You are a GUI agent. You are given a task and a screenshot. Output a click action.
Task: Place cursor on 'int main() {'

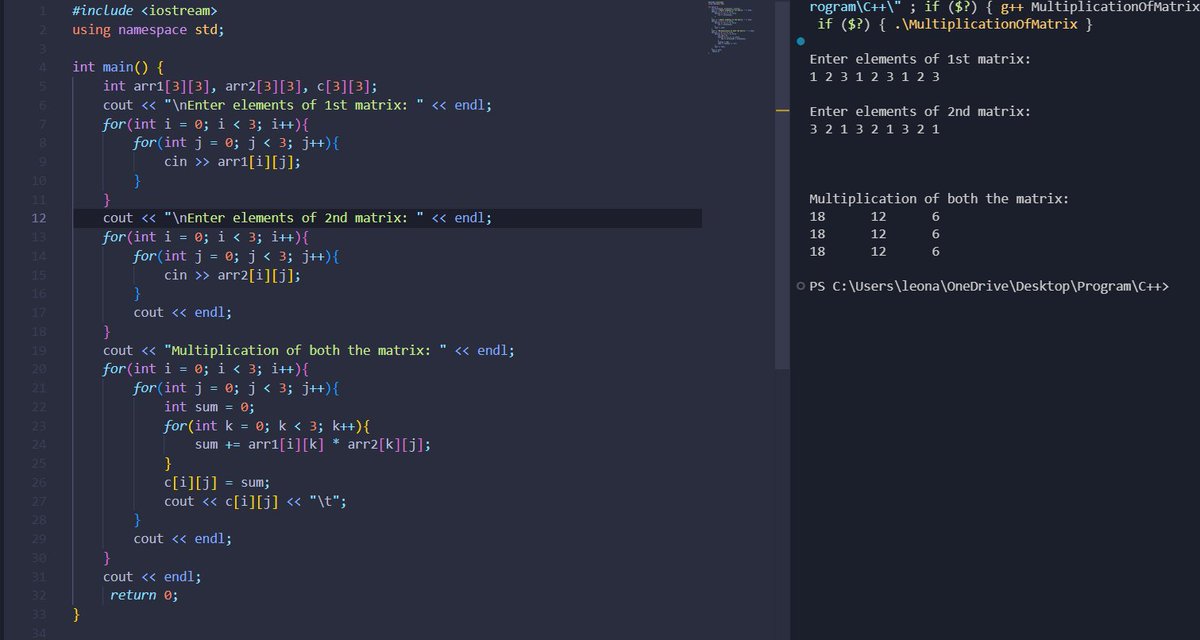click(120, 67)
